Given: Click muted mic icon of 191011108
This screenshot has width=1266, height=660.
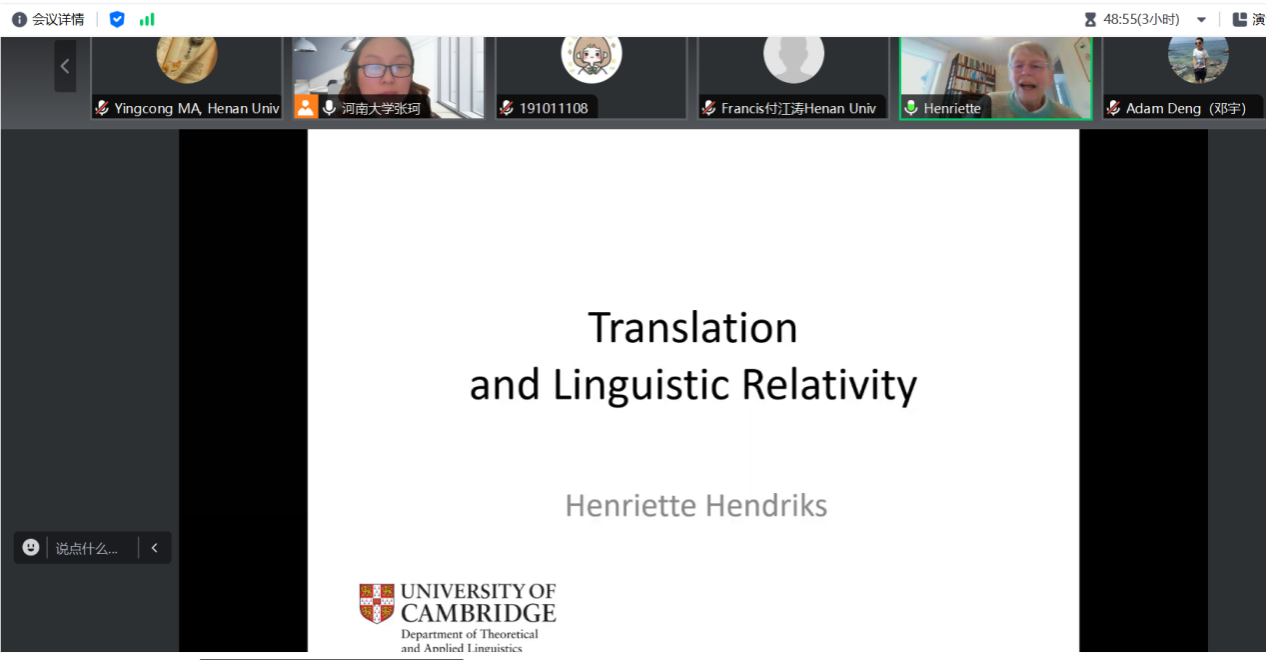Looking at the screenshot, I should pyautogui.click(x=507, y=108).
